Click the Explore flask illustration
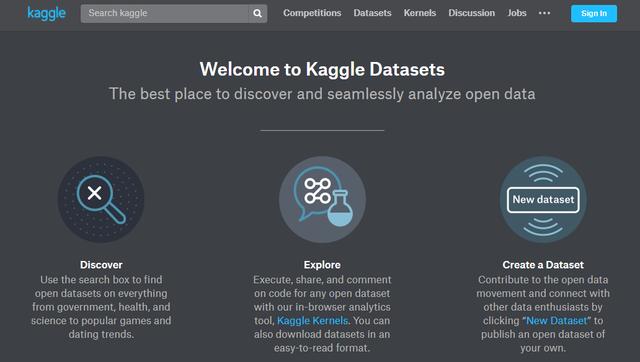The image size is (640, 362). pos(322,200)
